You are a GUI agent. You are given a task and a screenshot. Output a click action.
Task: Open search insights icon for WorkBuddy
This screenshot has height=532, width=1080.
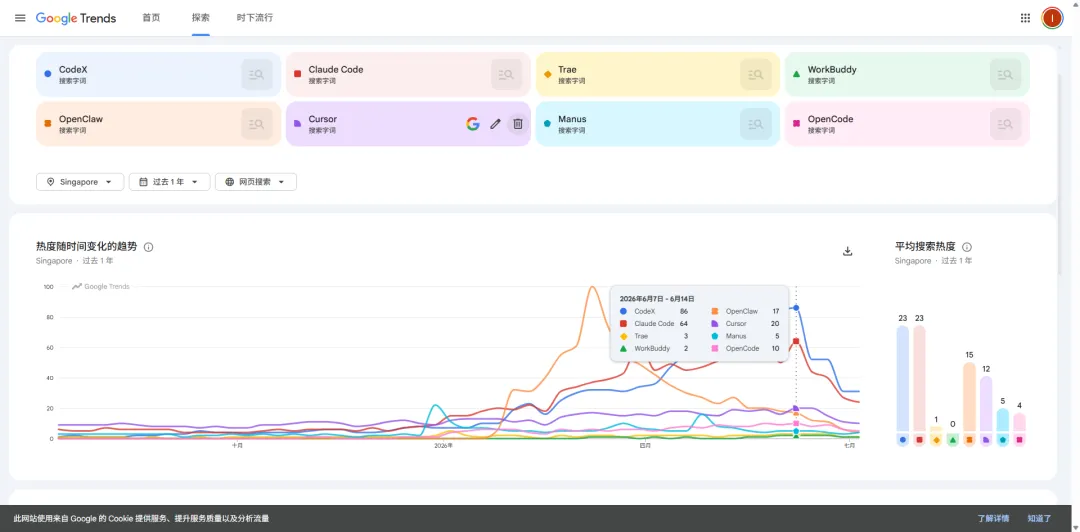tap(1006, 74)
